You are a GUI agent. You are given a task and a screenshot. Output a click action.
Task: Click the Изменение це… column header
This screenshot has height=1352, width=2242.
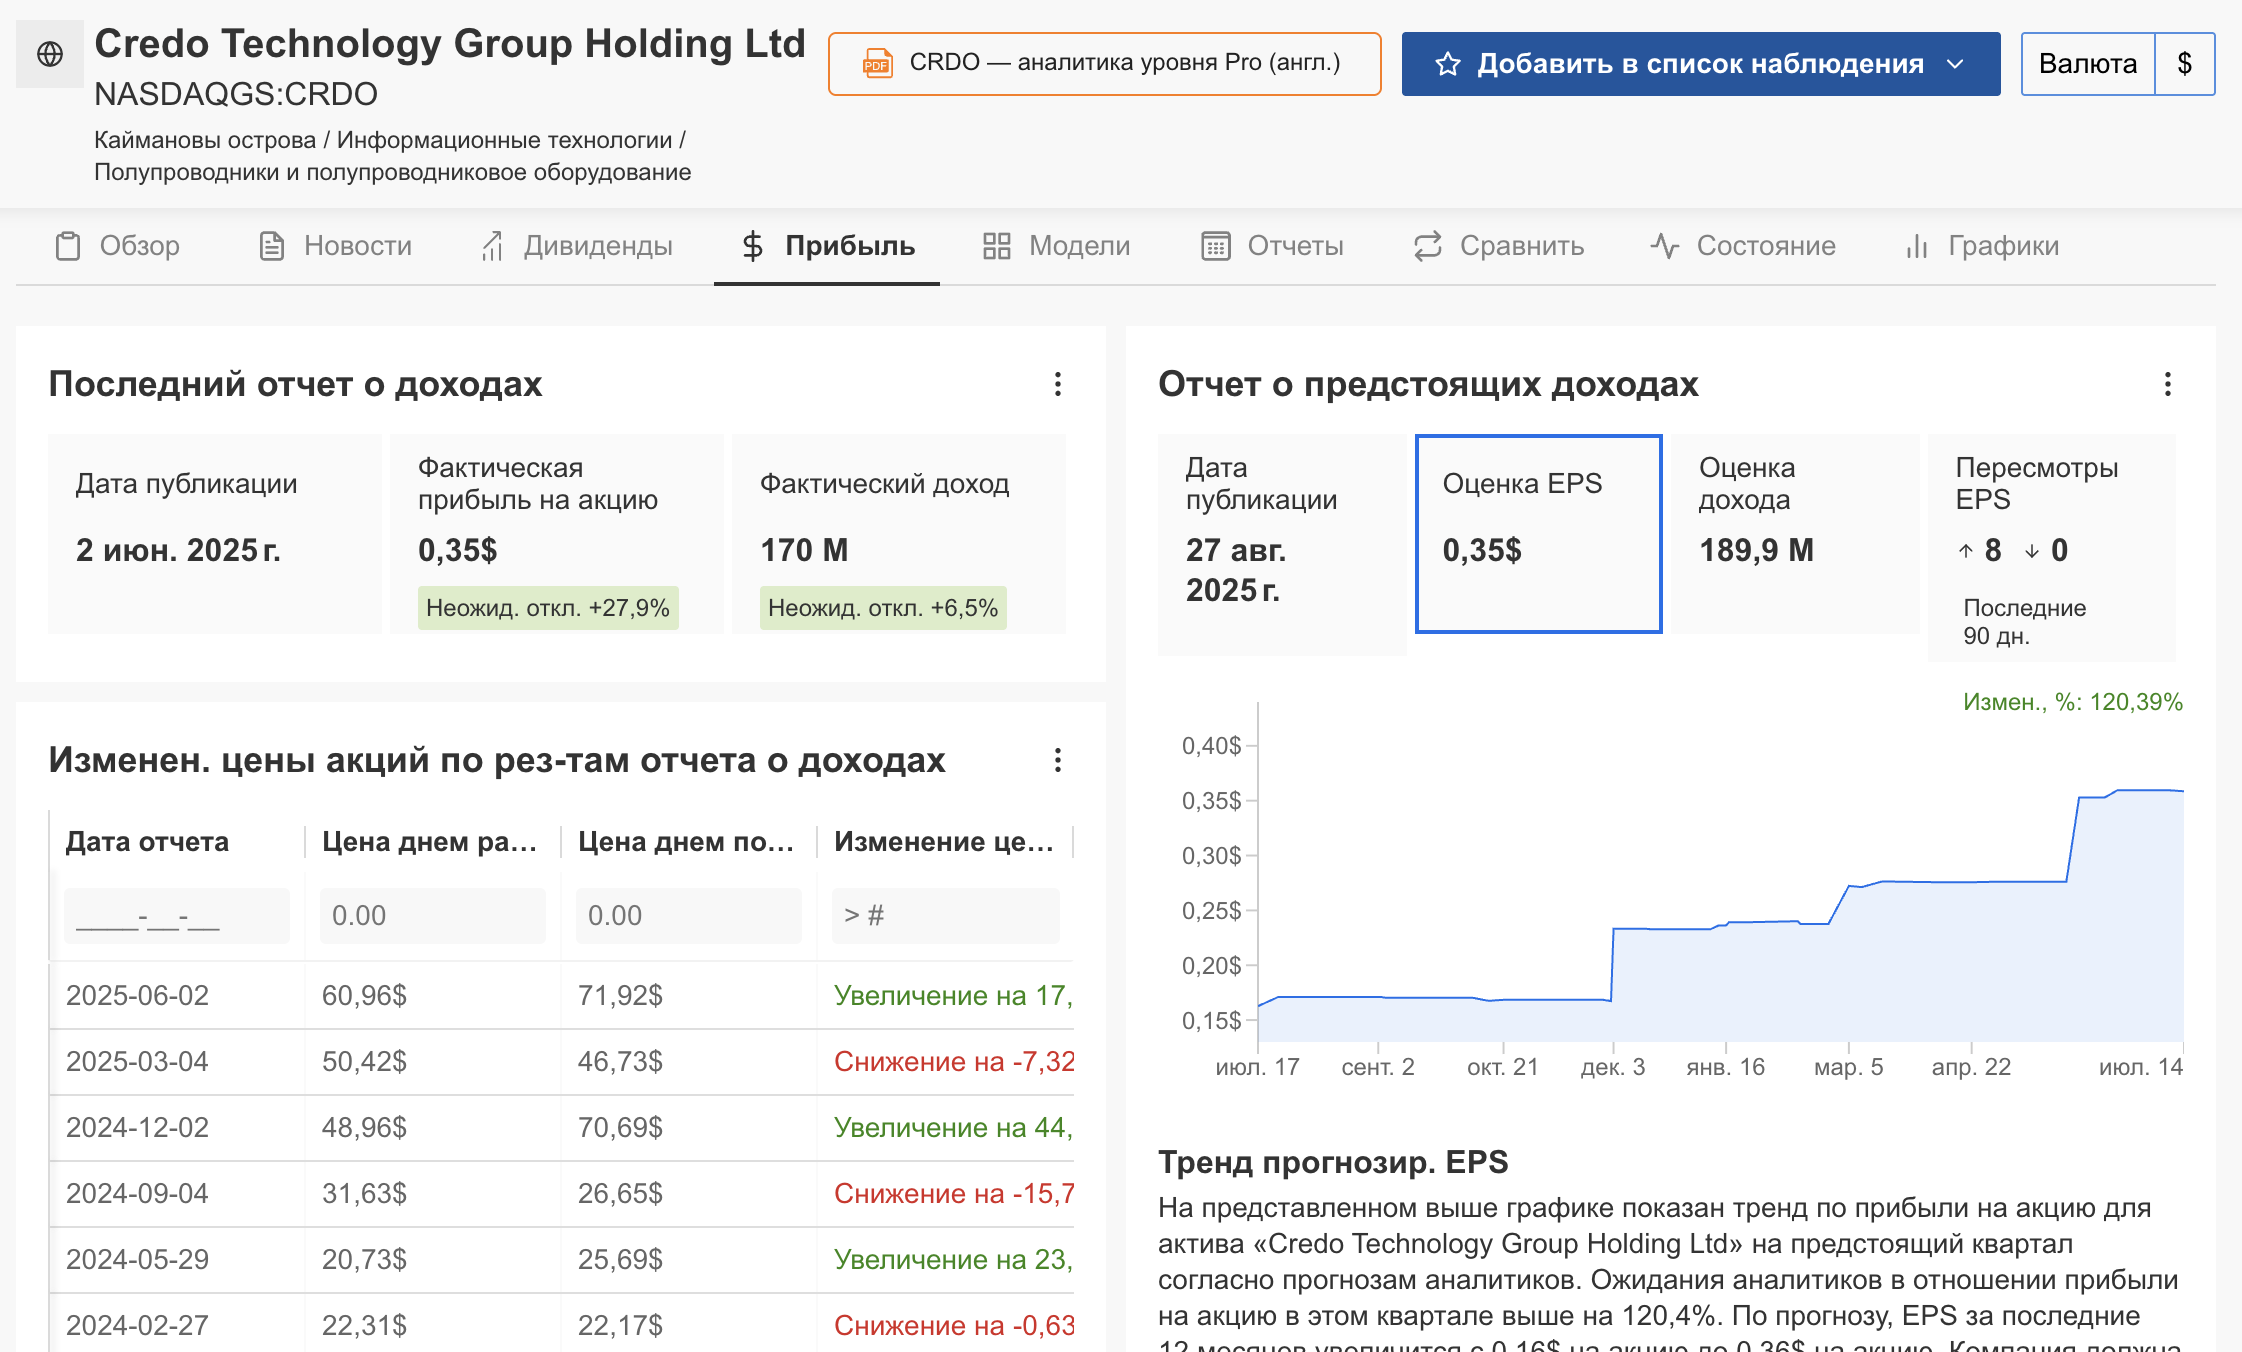point(945,842)
